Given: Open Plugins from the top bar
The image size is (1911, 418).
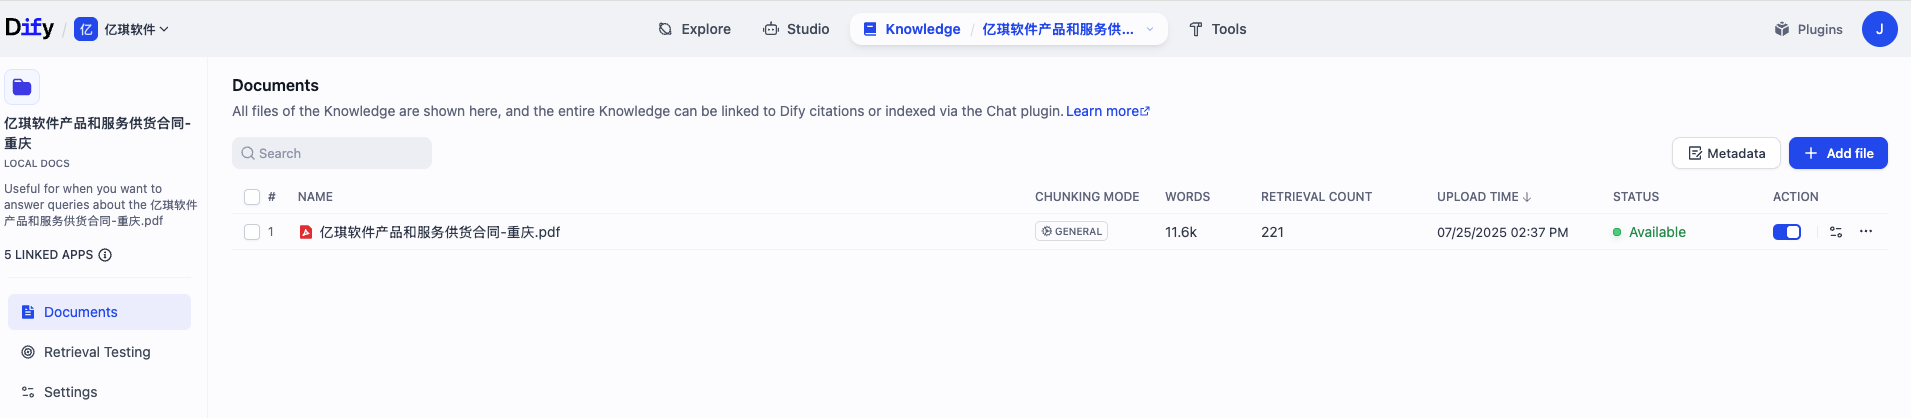Looking at the screenshot, I should 1808,29.
